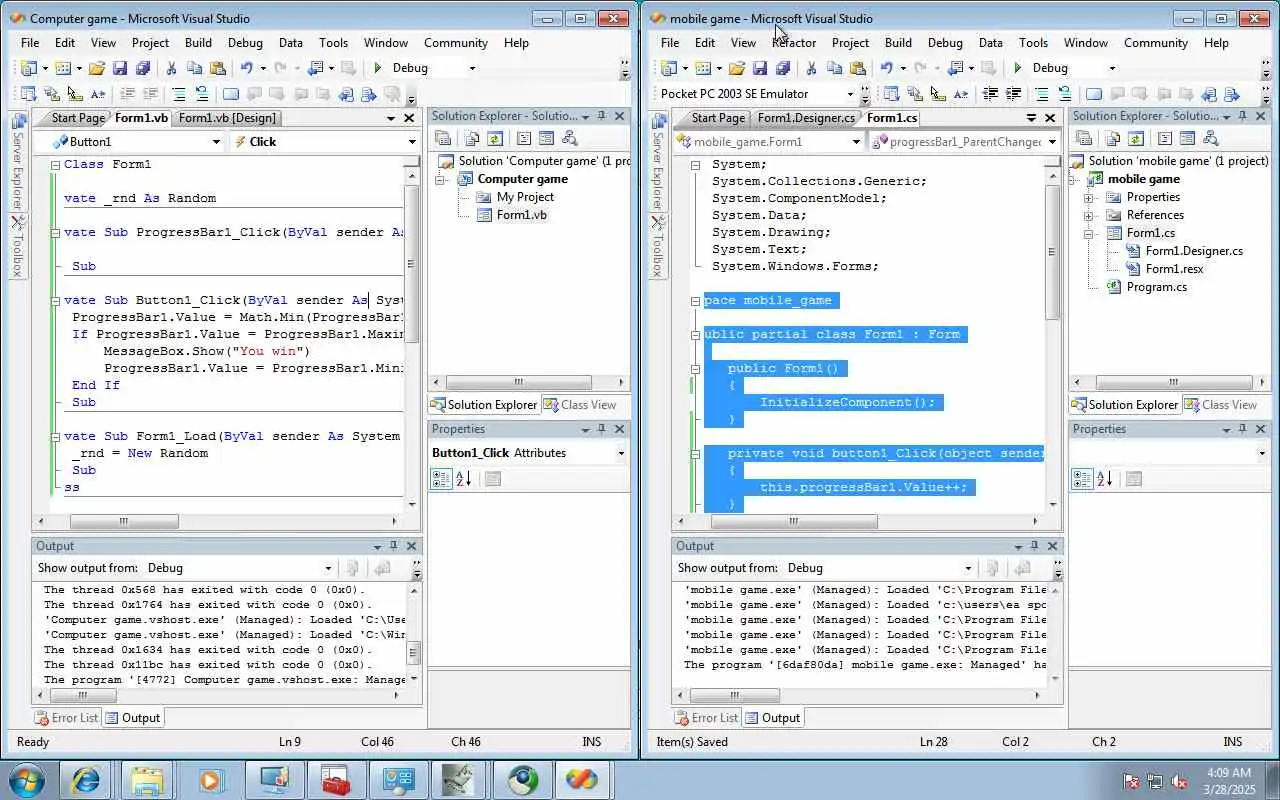Click Open File icon in mobile game window

pos(736,68)
